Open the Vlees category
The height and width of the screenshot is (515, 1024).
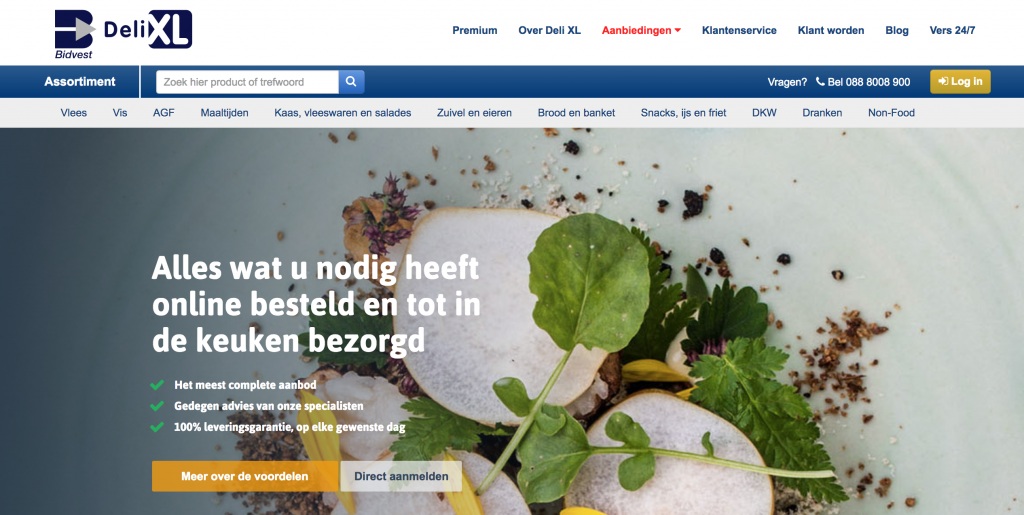[x=74, y=113]
